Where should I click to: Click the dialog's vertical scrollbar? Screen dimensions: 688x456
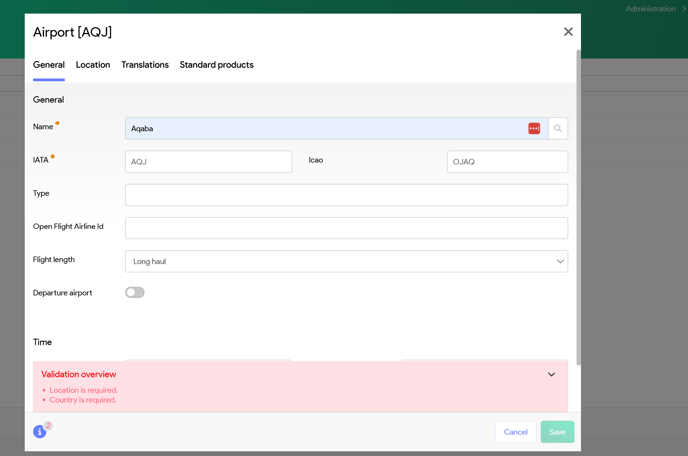click(578, 200)
